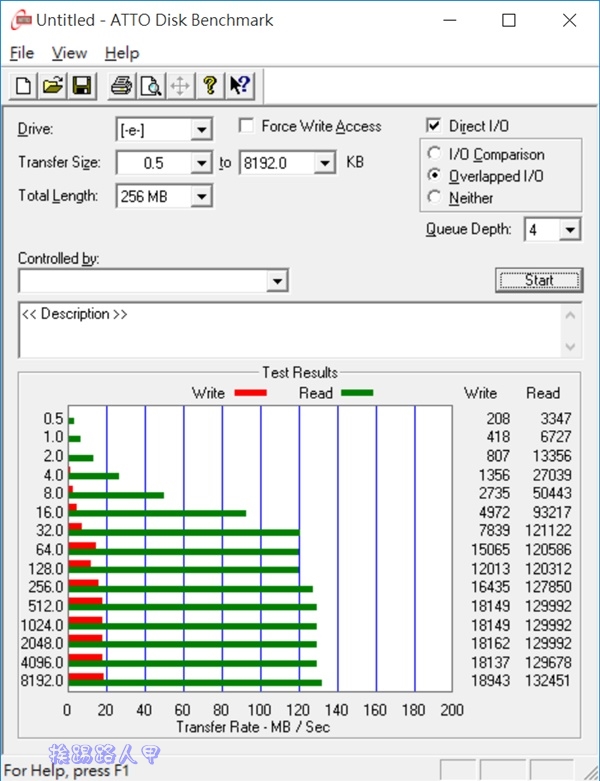Click Description scrollbar down arrow
The height and width of the screenshot is (781, 600).
click(571, 347)
